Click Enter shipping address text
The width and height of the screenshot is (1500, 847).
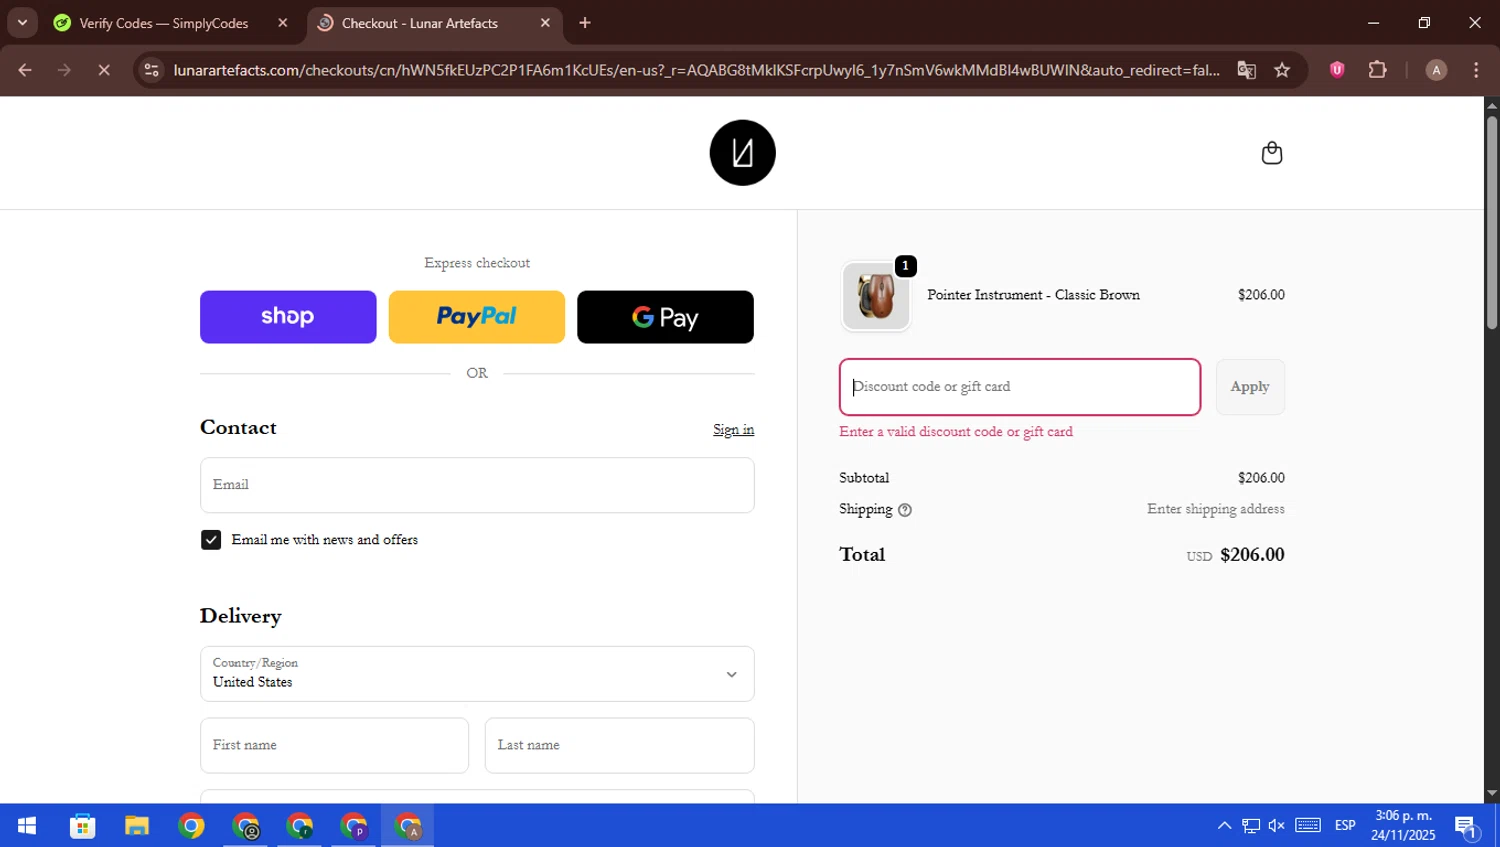click(x=1215, y=509)
